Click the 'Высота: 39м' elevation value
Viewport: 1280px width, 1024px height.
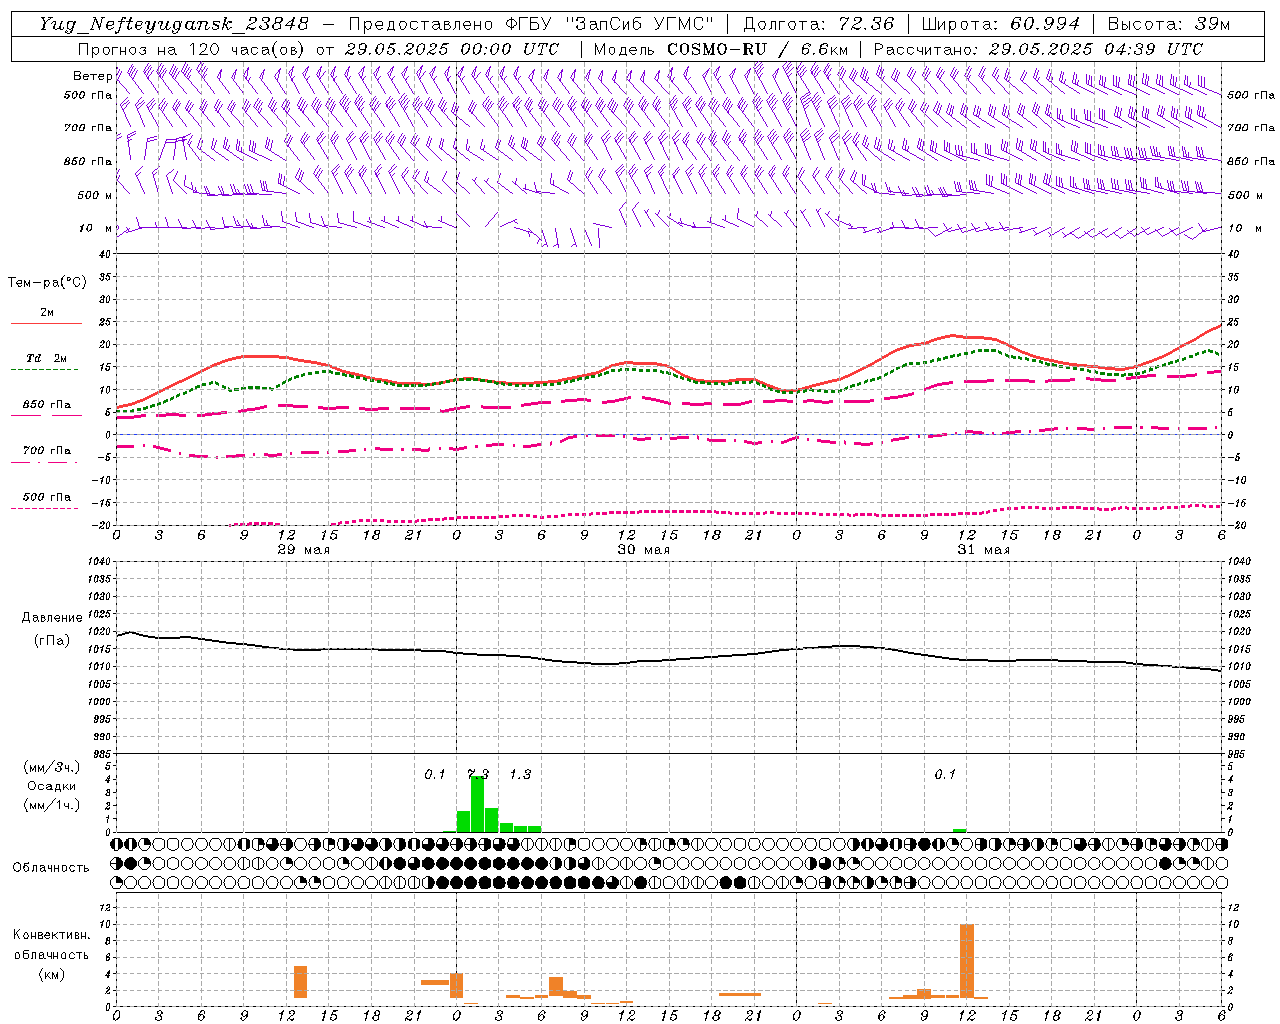[1169, 24]
